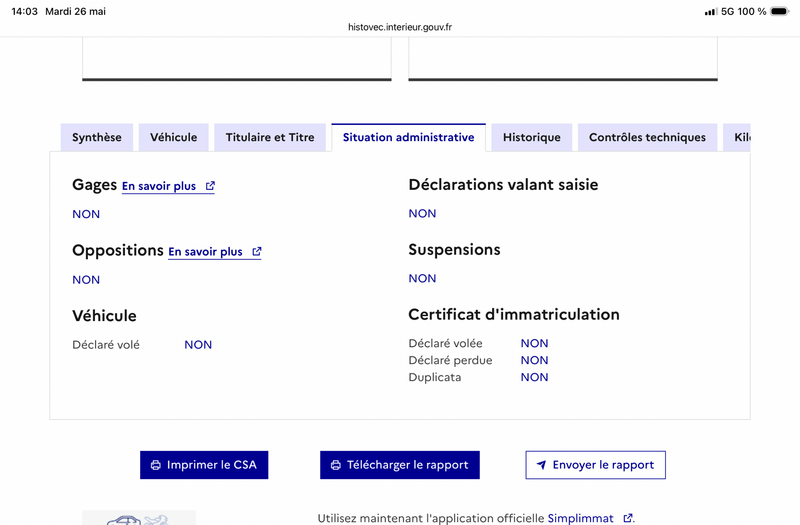Select the Titulaire et Titre tab
The image size is (800, 525).
point(270,137)
